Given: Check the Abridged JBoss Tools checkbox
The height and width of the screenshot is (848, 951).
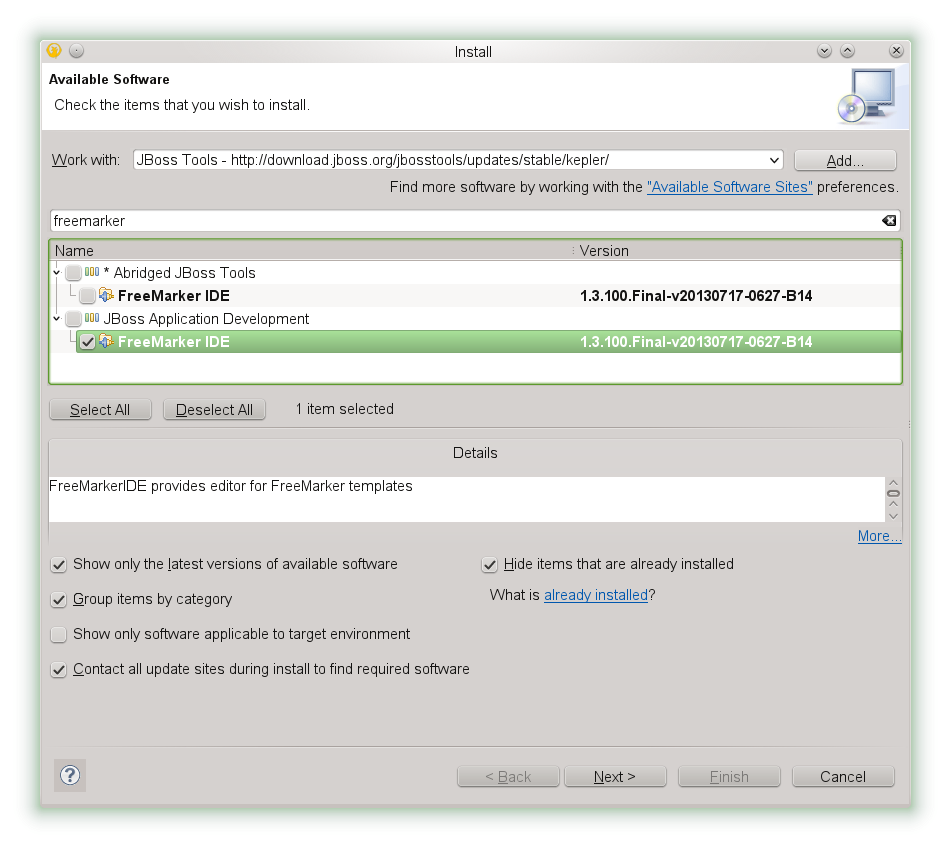Looking at the screenshot, I should pos(74,273).
